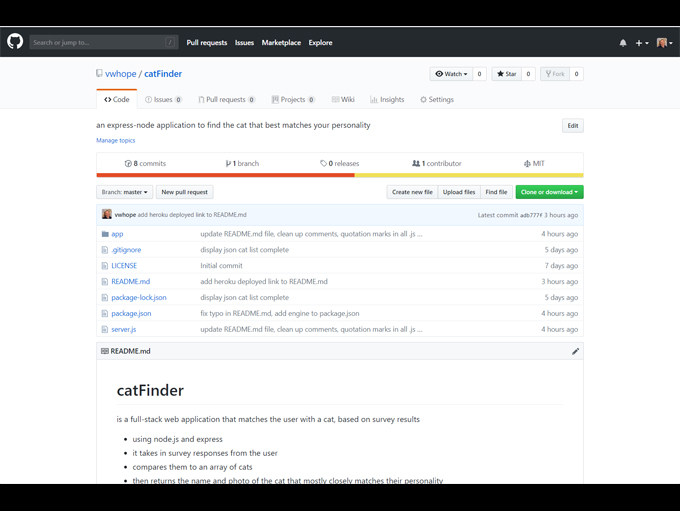Open the app folder

pyautogui.click(x=117, y=234)
